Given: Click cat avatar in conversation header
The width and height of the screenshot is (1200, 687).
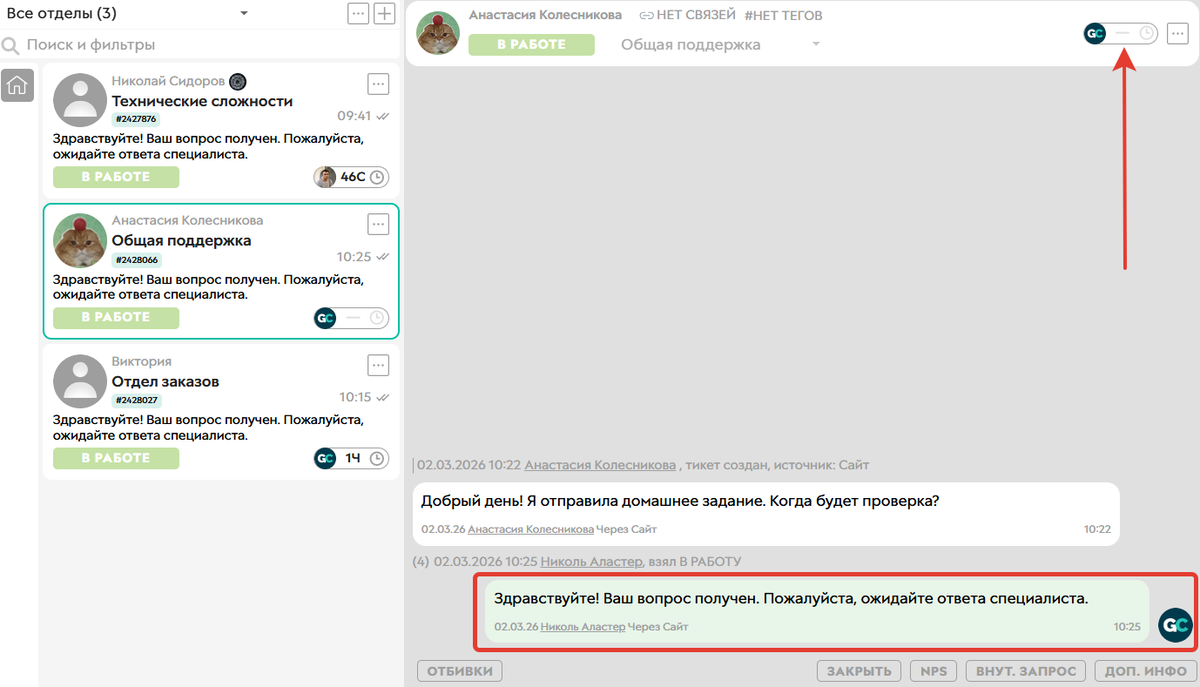Looking at the screenshot, I should click(x=438, y=33).
